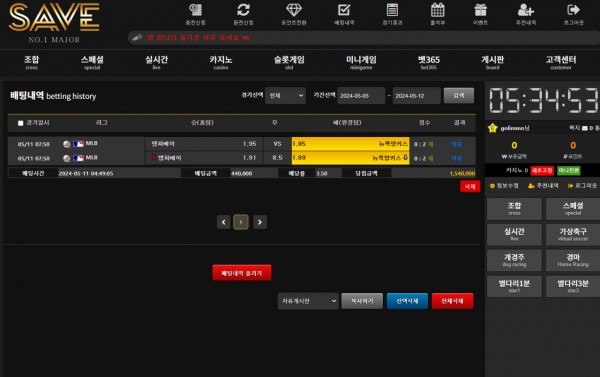Open the board selection dropdown near copy button

(x=308, y=301)
